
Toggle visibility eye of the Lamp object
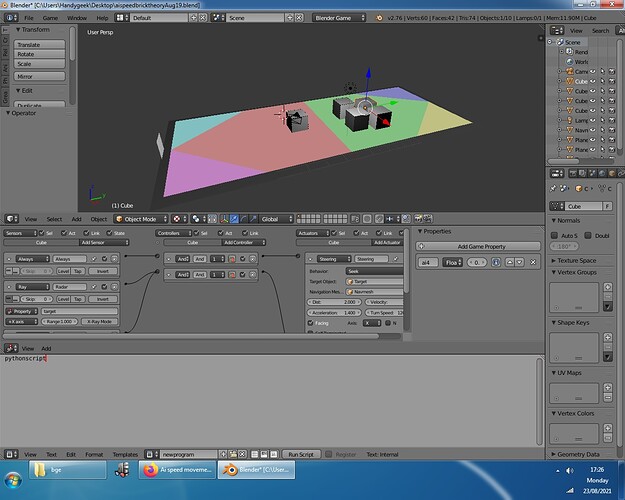point(593,120)
